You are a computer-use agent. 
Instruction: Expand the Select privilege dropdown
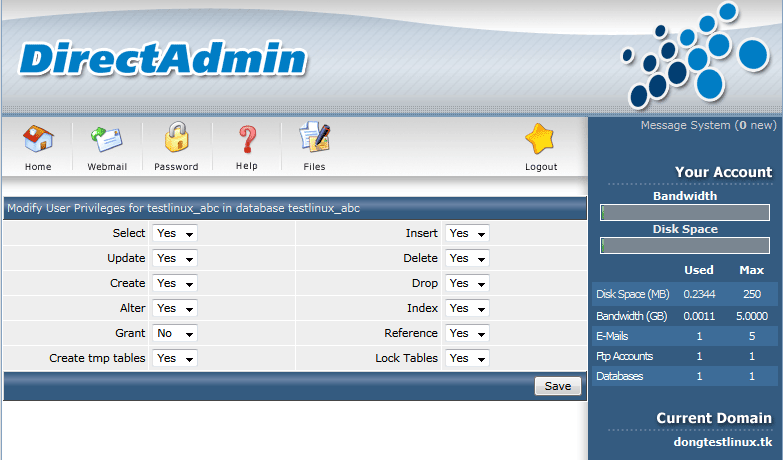coord(175,233)
